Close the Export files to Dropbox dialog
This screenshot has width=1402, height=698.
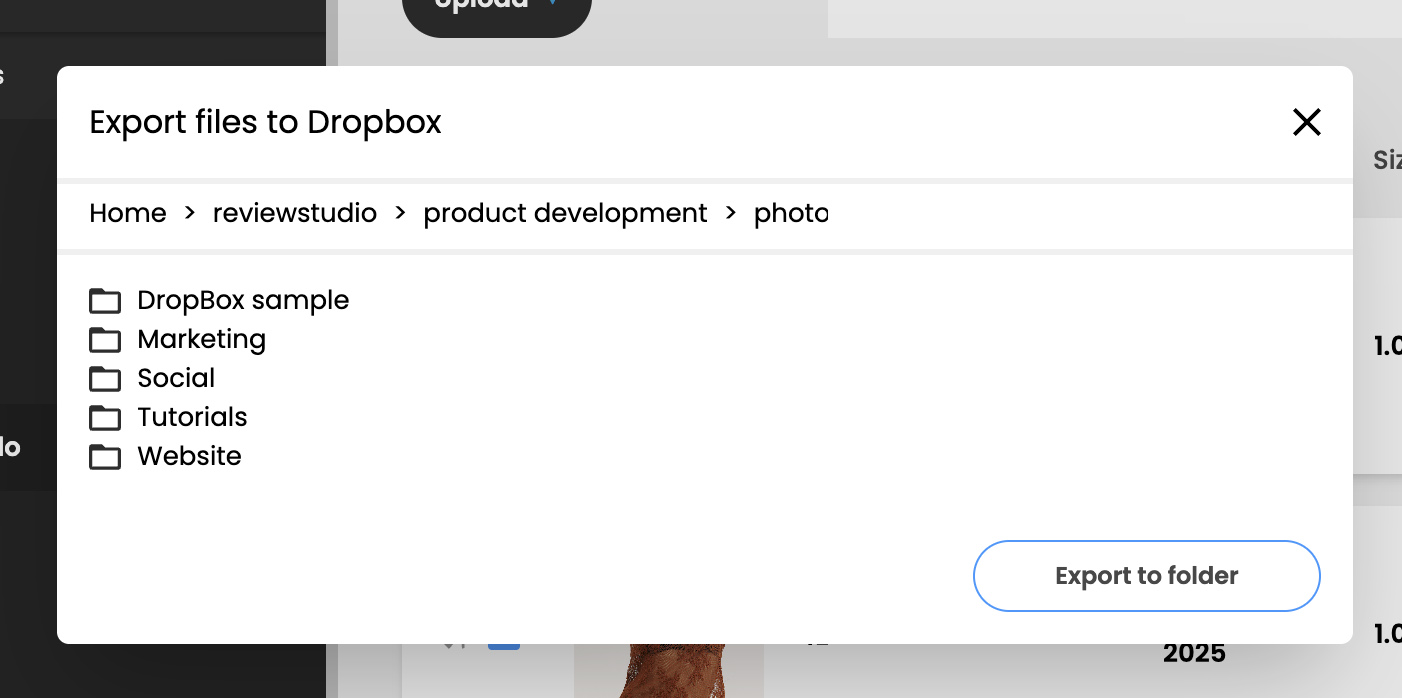1306,122
